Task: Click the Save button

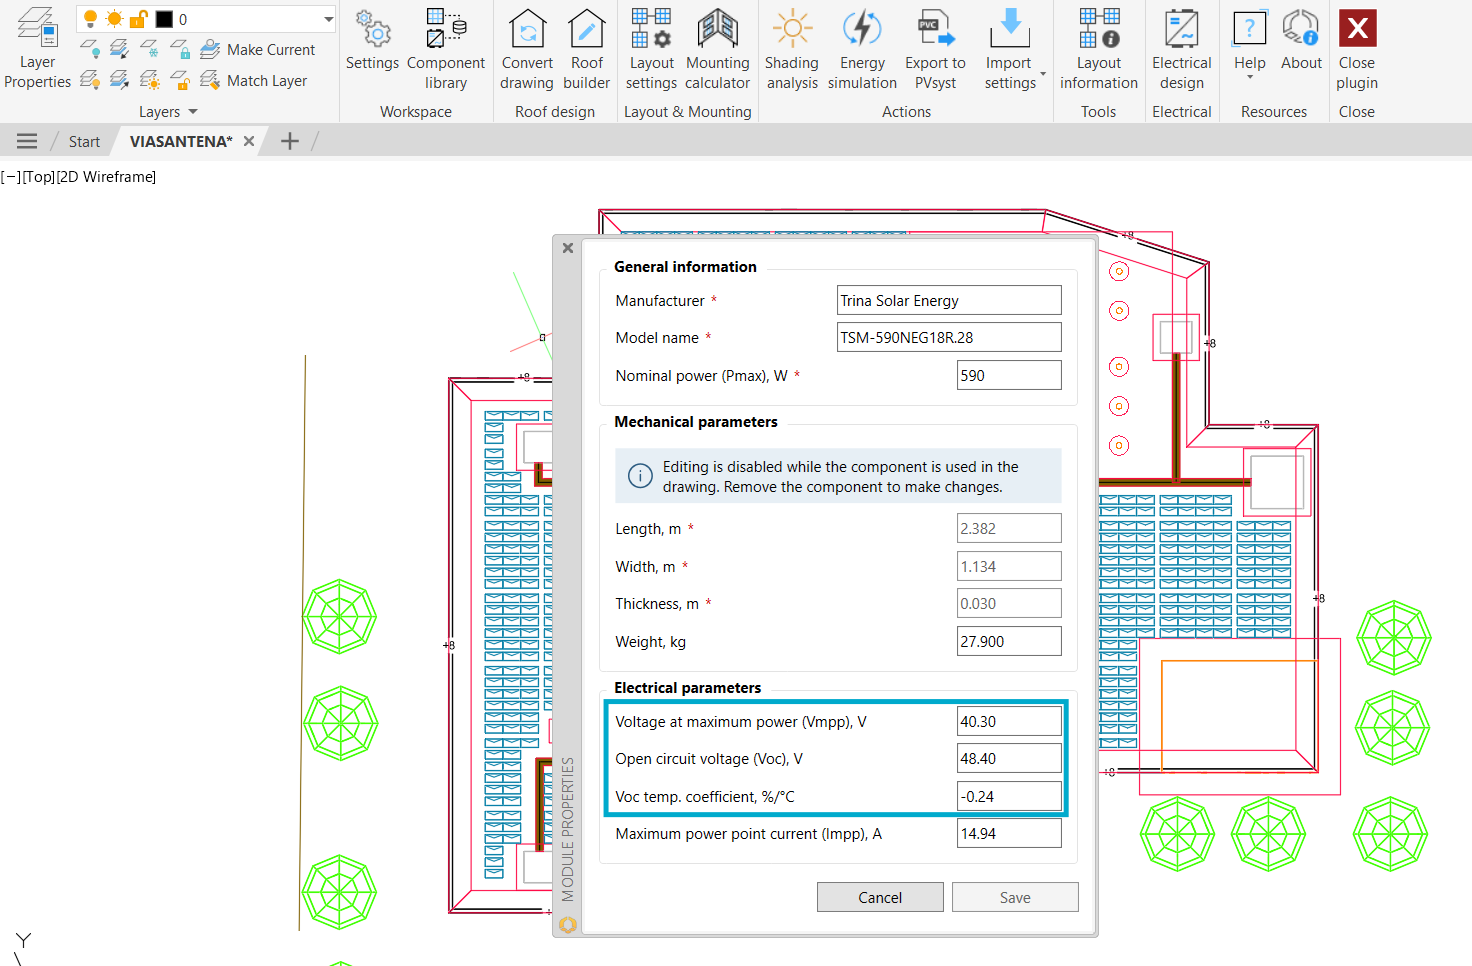Action: coord(1015,897)
